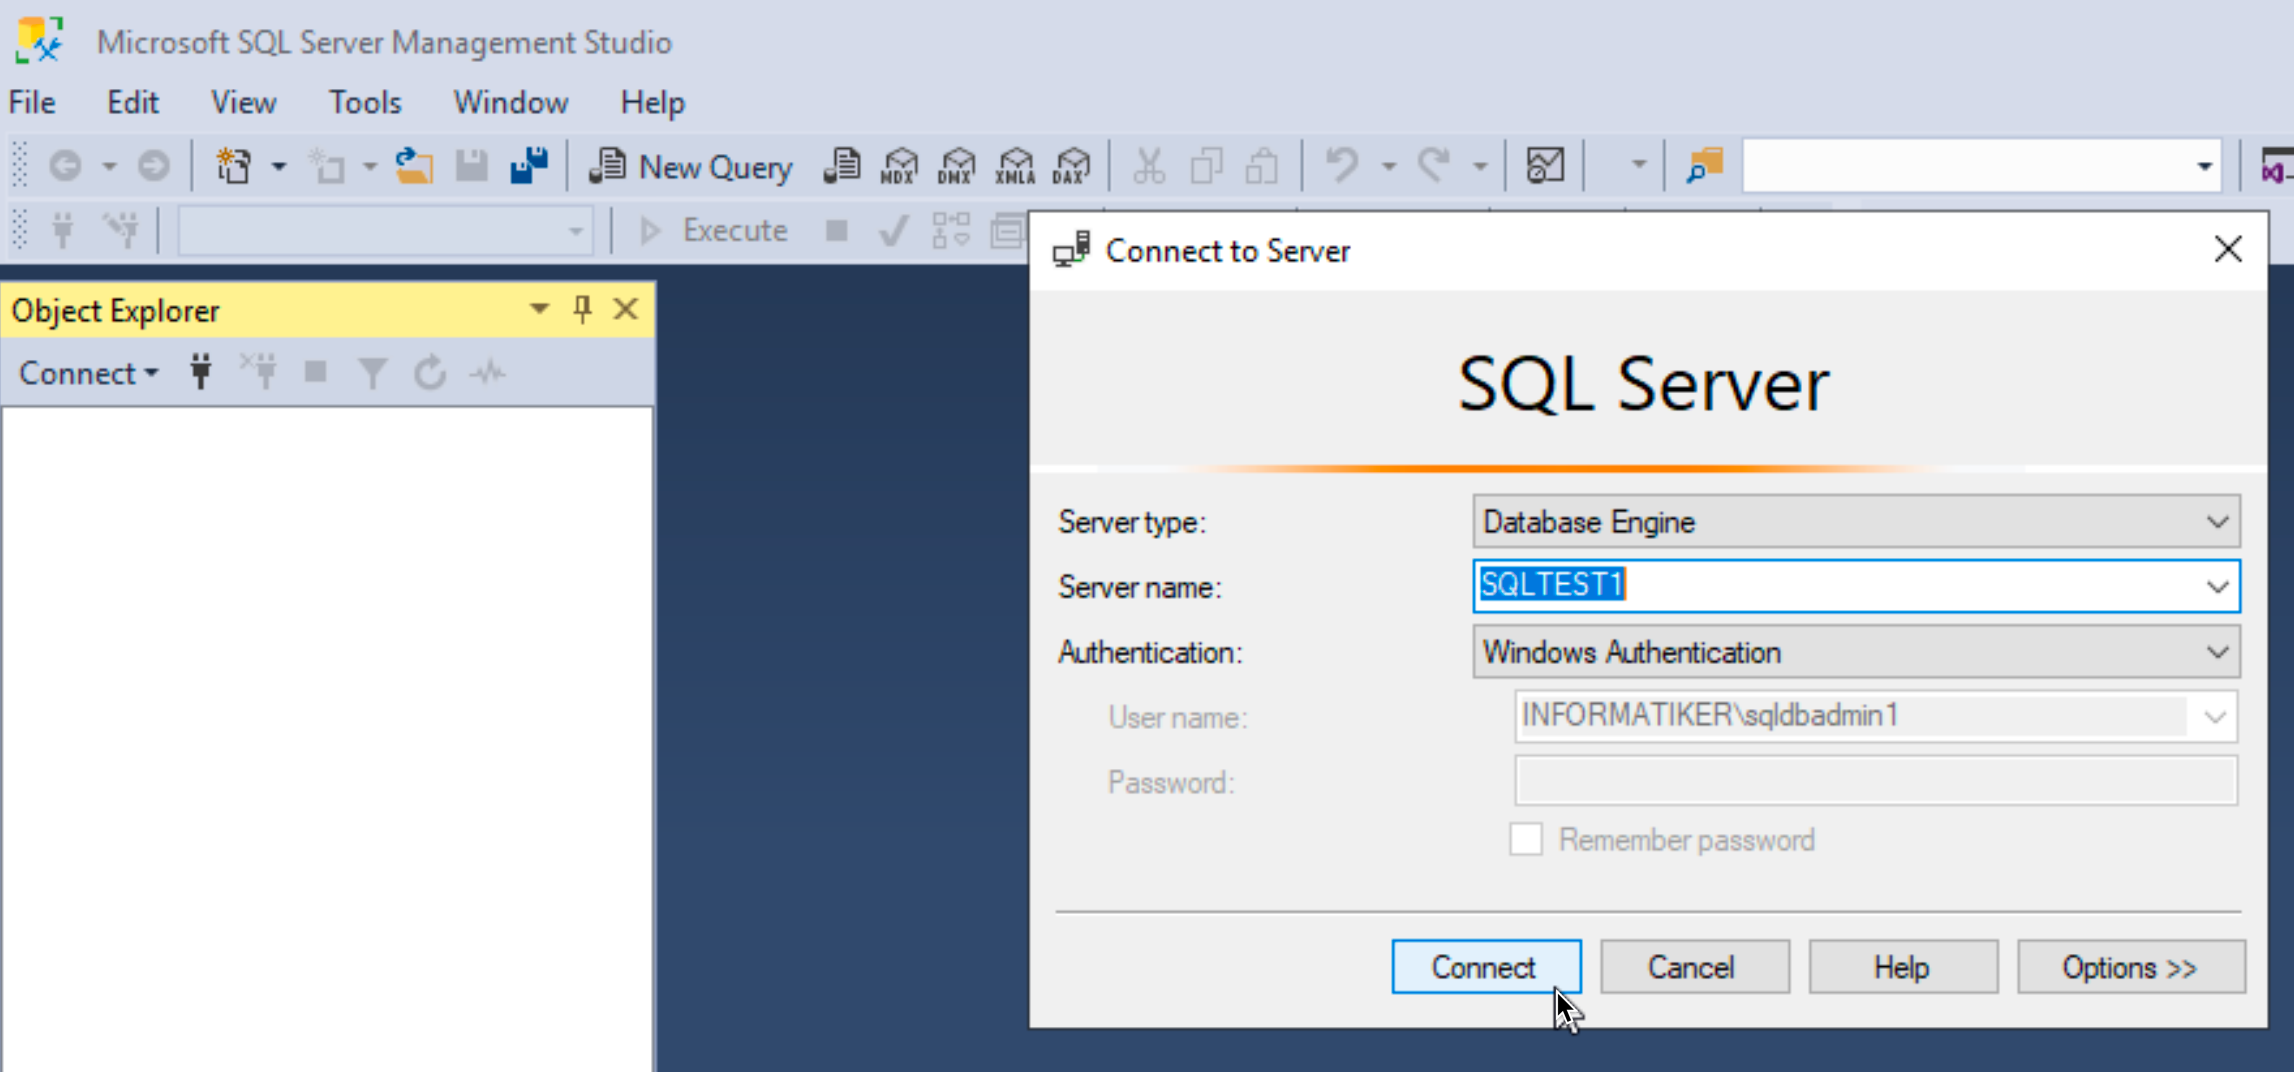The height and width of the screenshot is (1072, 2294).
Task: Click the Undo arrow icon
Action: [x=1342, y=166]
